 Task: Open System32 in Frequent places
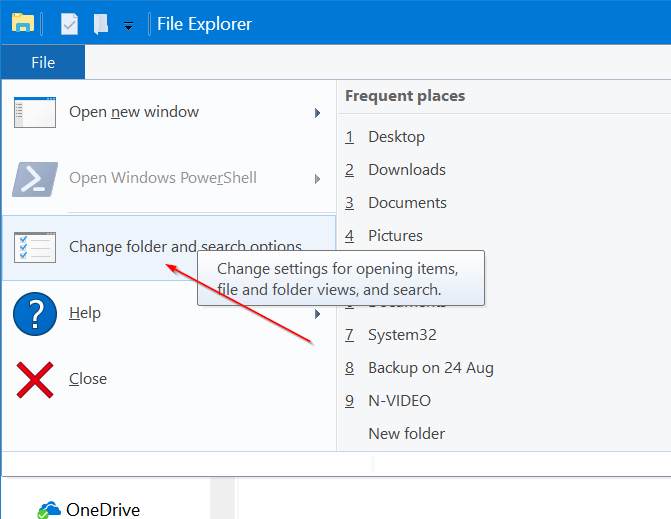[x=402, y=335]
